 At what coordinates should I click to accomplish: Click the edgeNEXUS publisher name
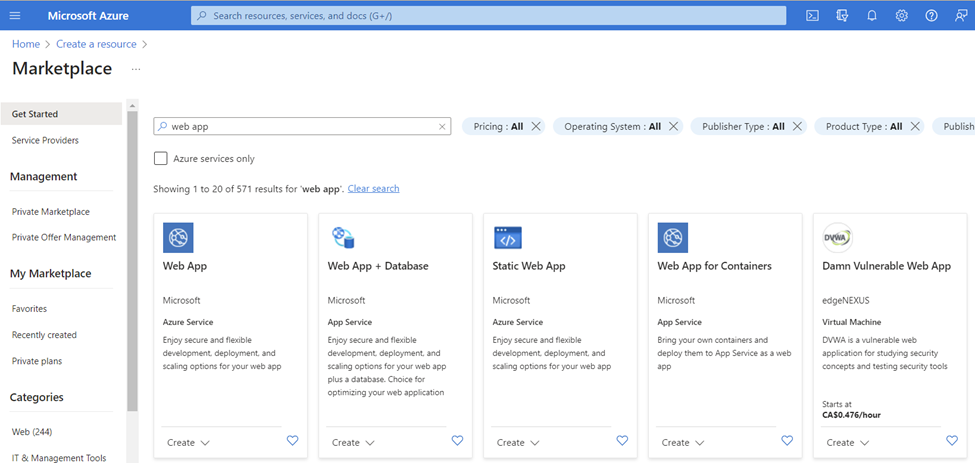pyautogui.click(x=846, y=300)
